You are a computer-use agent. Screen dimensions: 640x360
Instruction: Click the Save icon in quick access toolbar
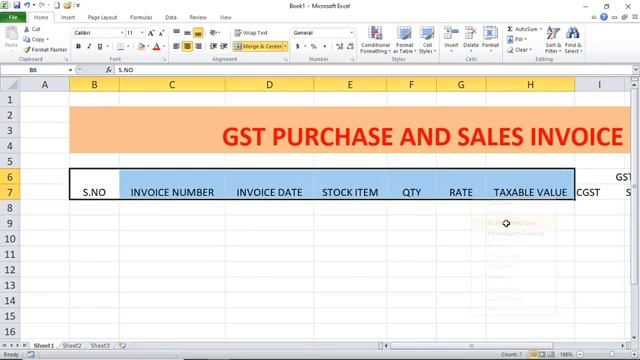click(17, 6)
